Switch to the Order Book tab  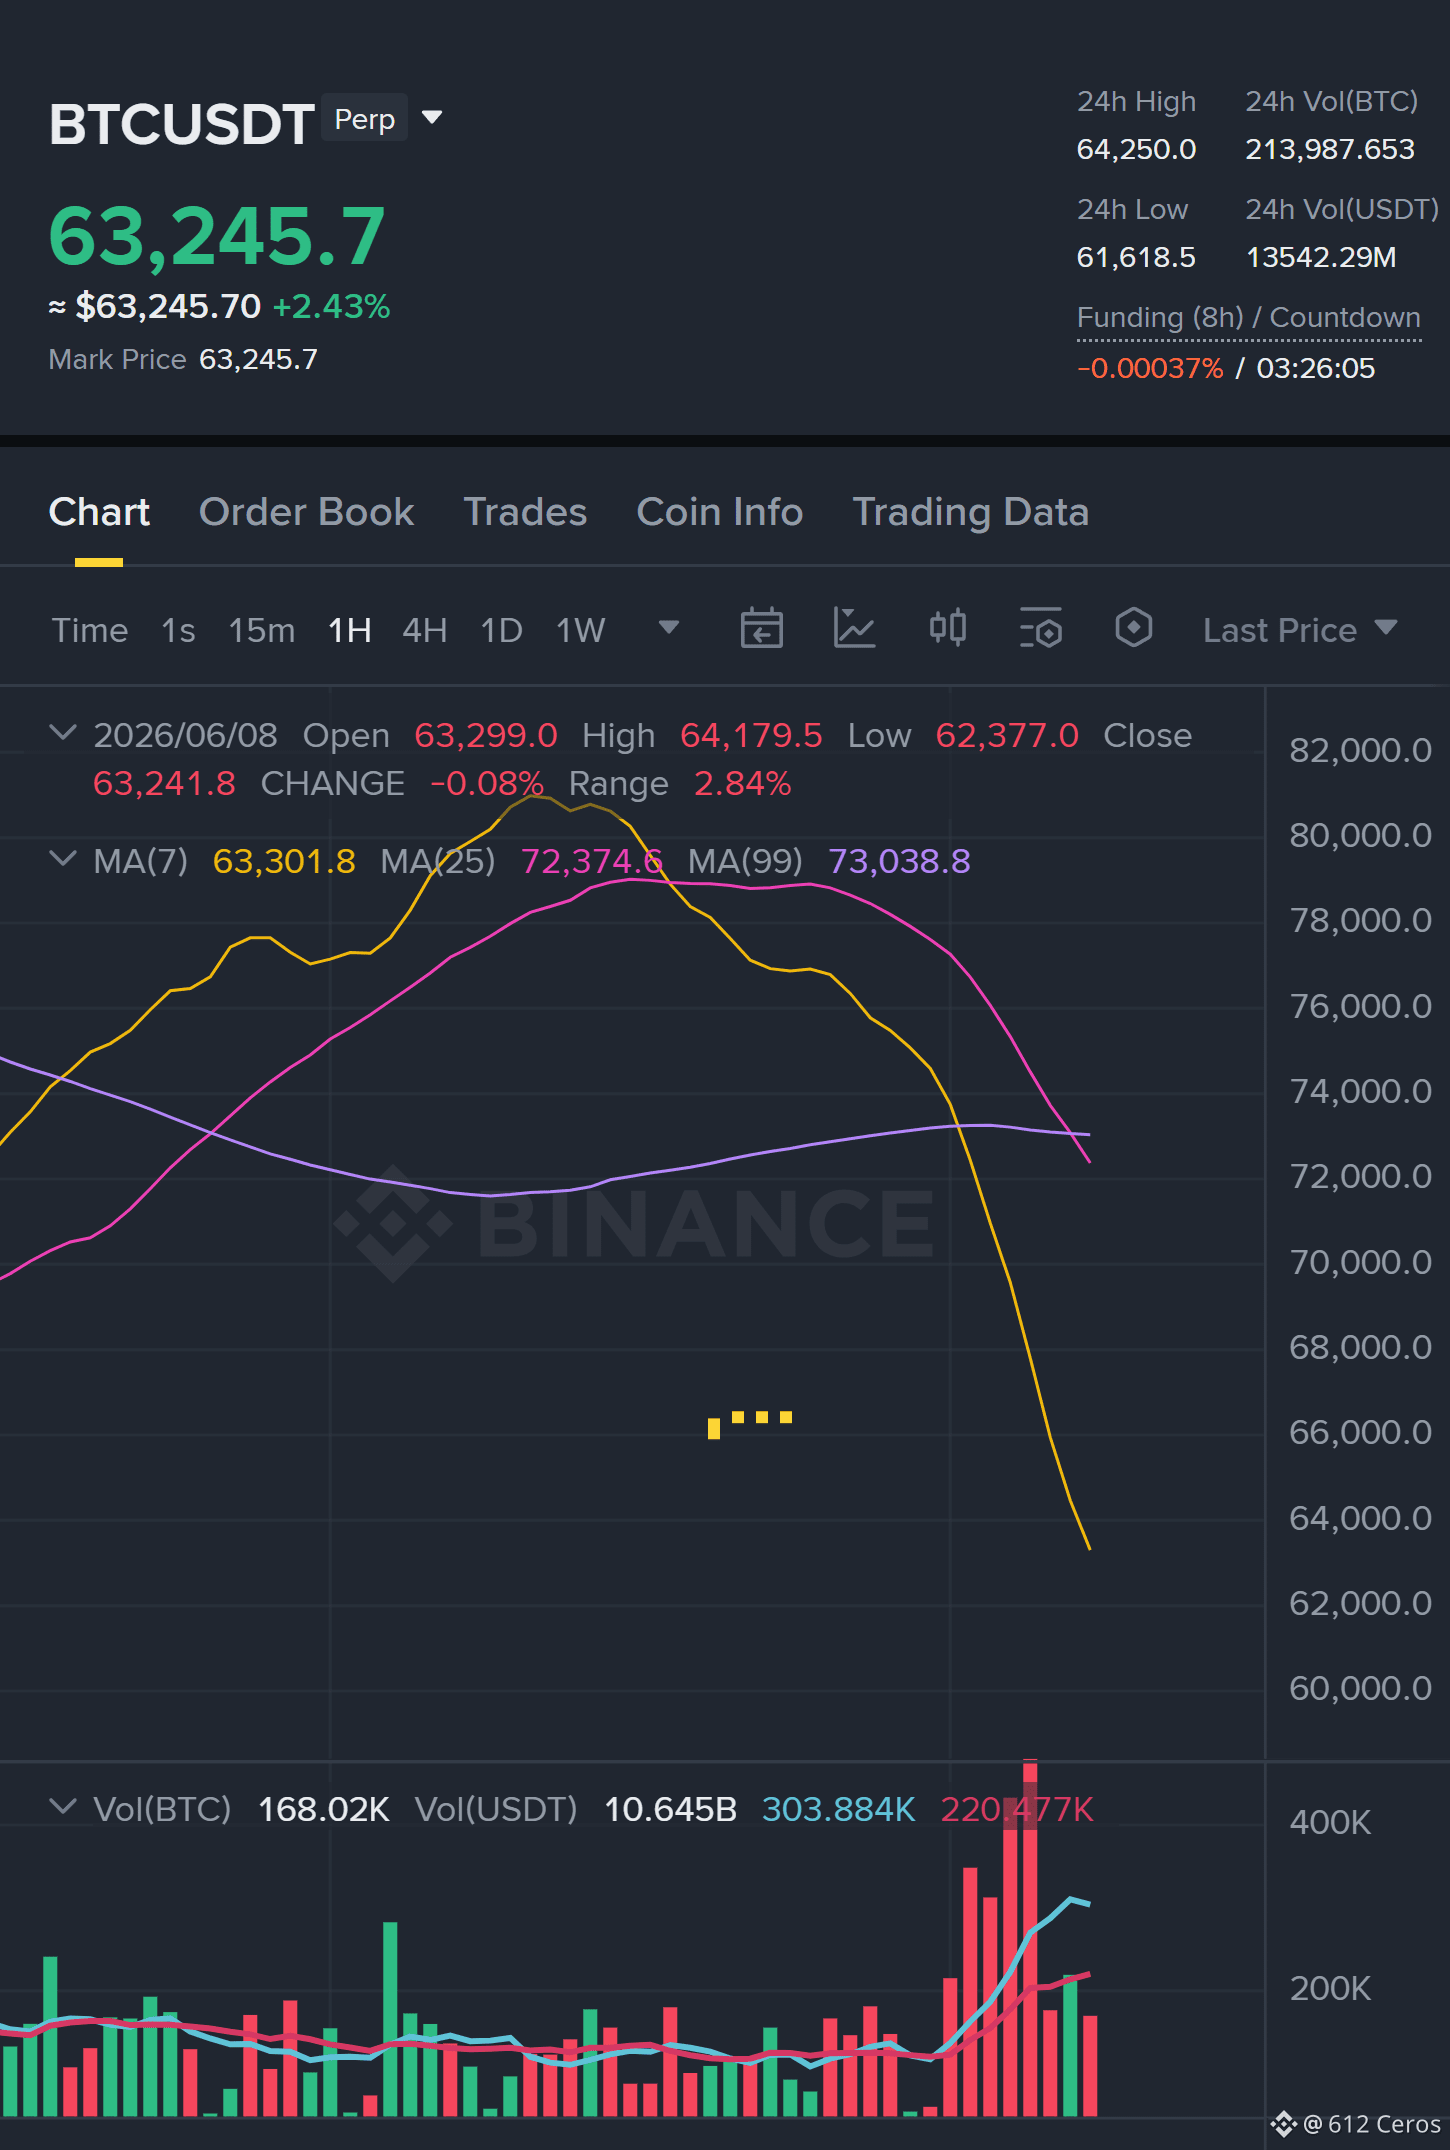(x=306, y=512)
